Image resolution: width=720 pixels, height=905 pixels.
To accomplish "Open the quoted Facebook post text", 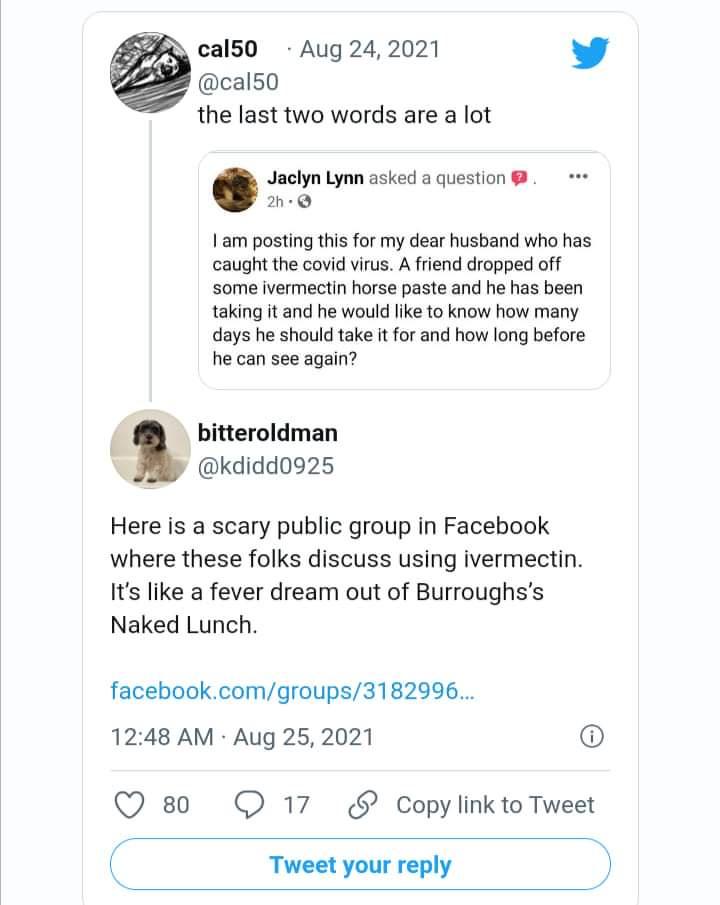I will point(400,300).
